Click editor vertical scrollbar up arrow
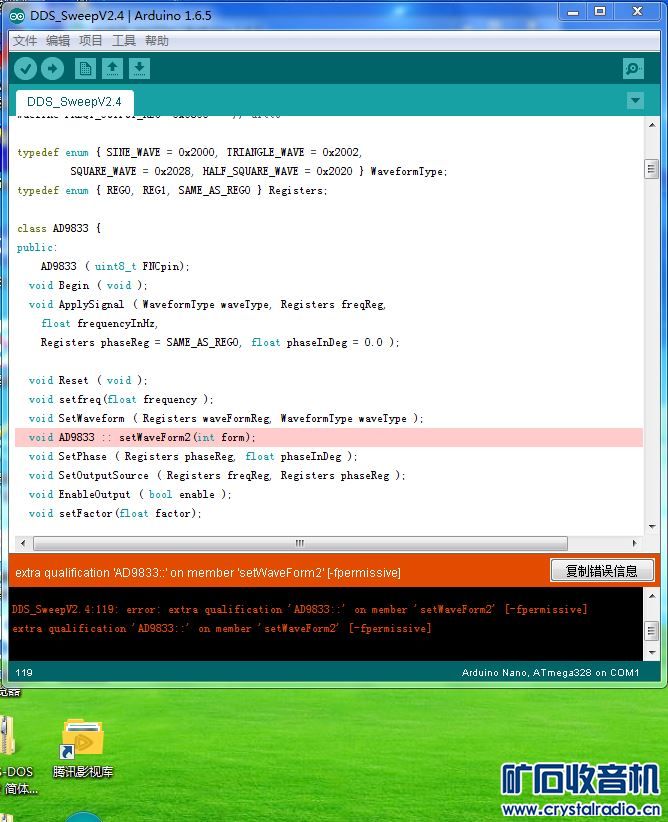 [x=651, y=125]
